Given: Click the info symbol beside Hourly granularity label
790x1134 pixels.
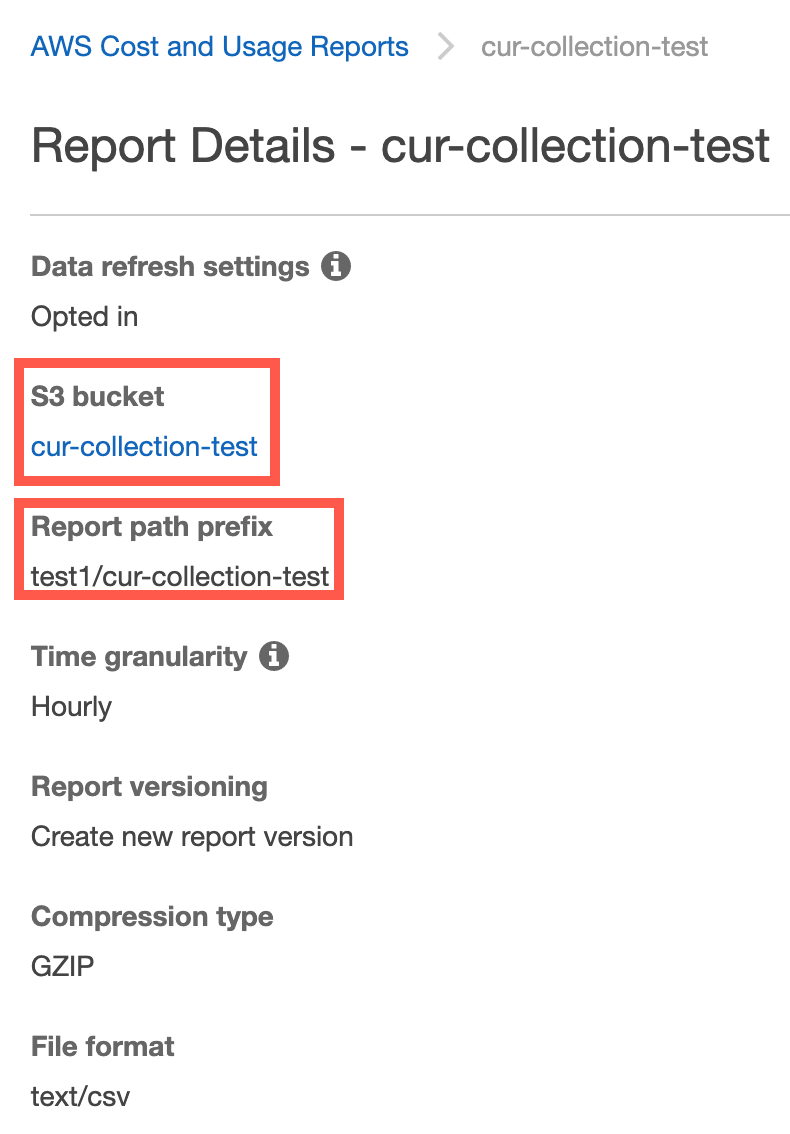Looking at the screenshot, I should point(276,656).
